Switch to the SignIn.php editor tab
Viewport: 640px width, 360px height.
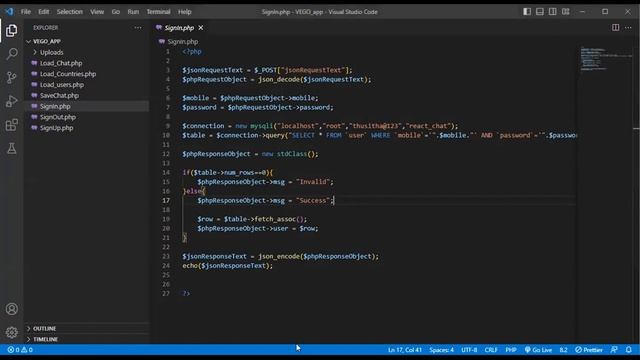(180, 28)
